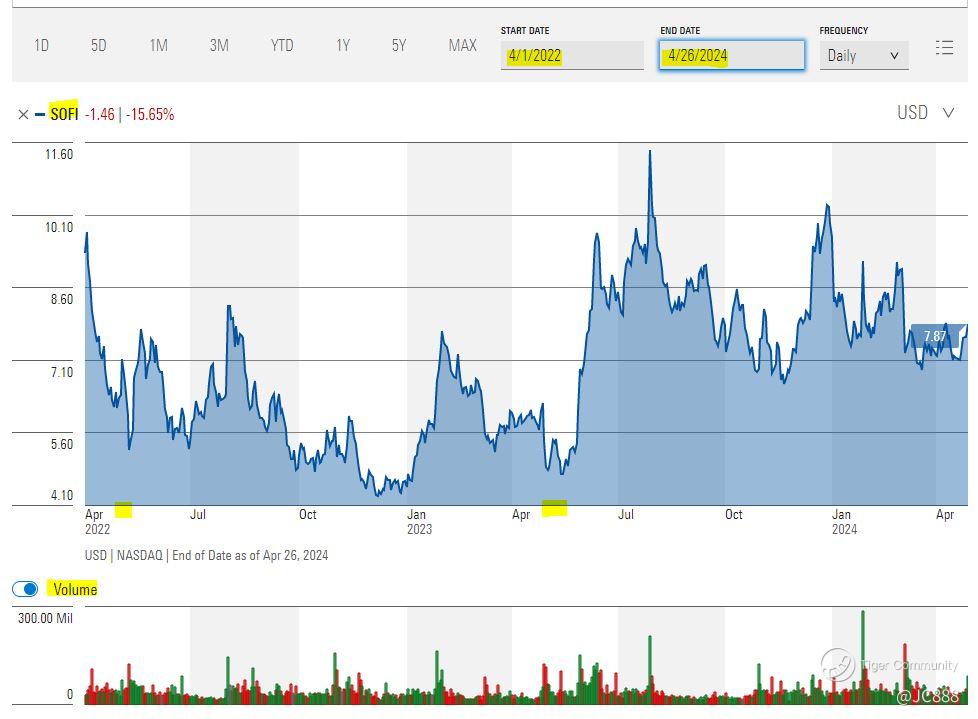The width and height of the screenshot is (978, 719).
Task: Select the 1Y time range
Action: click(x=343, y=46)
